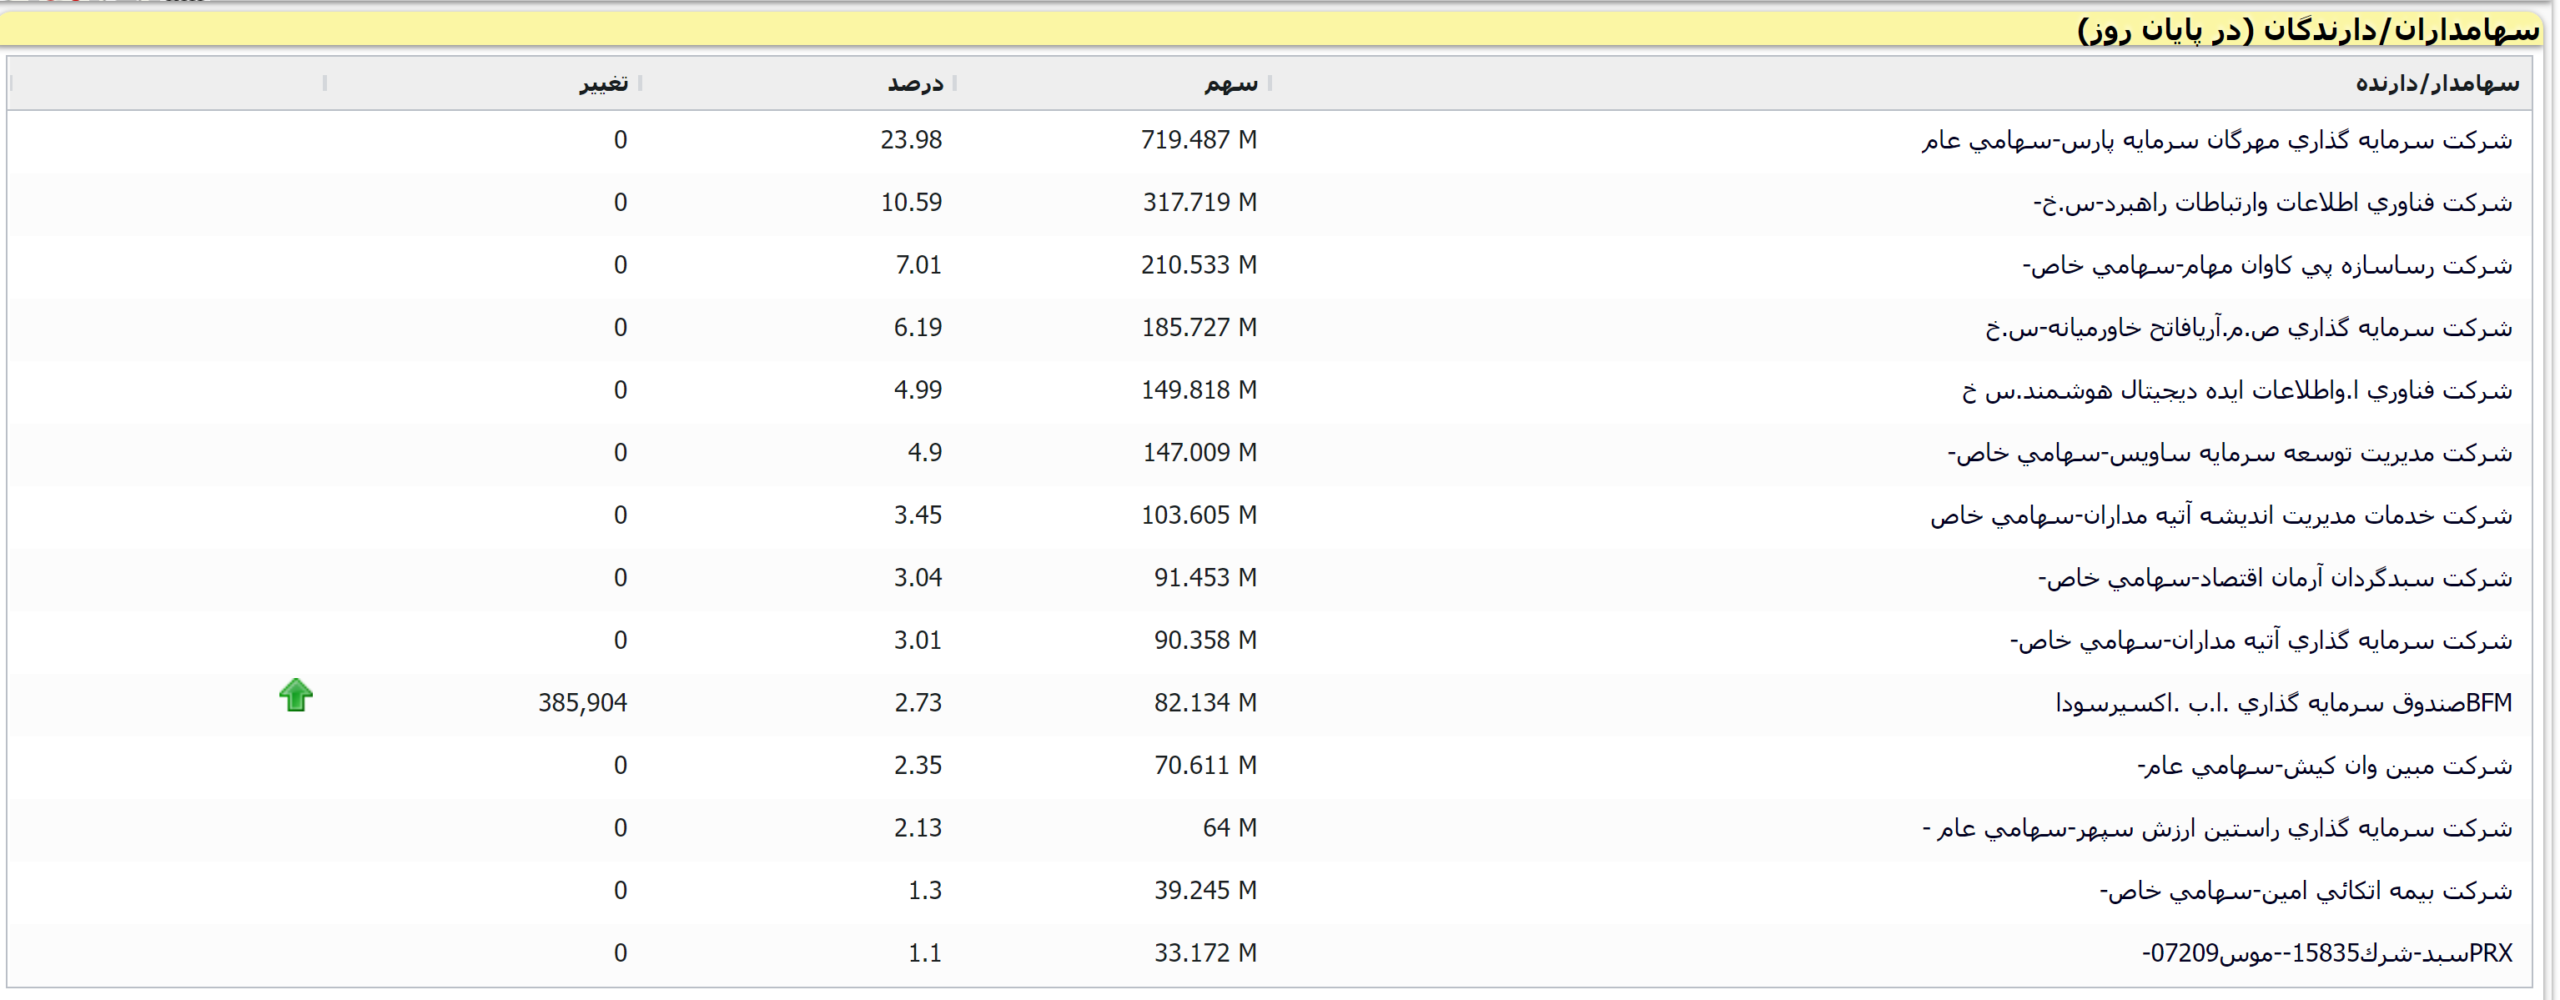Select shareholder سبدگردان آرمان اقتصاد
The height and width of the screenshot is (1000, 2560).
(2275, 579)
